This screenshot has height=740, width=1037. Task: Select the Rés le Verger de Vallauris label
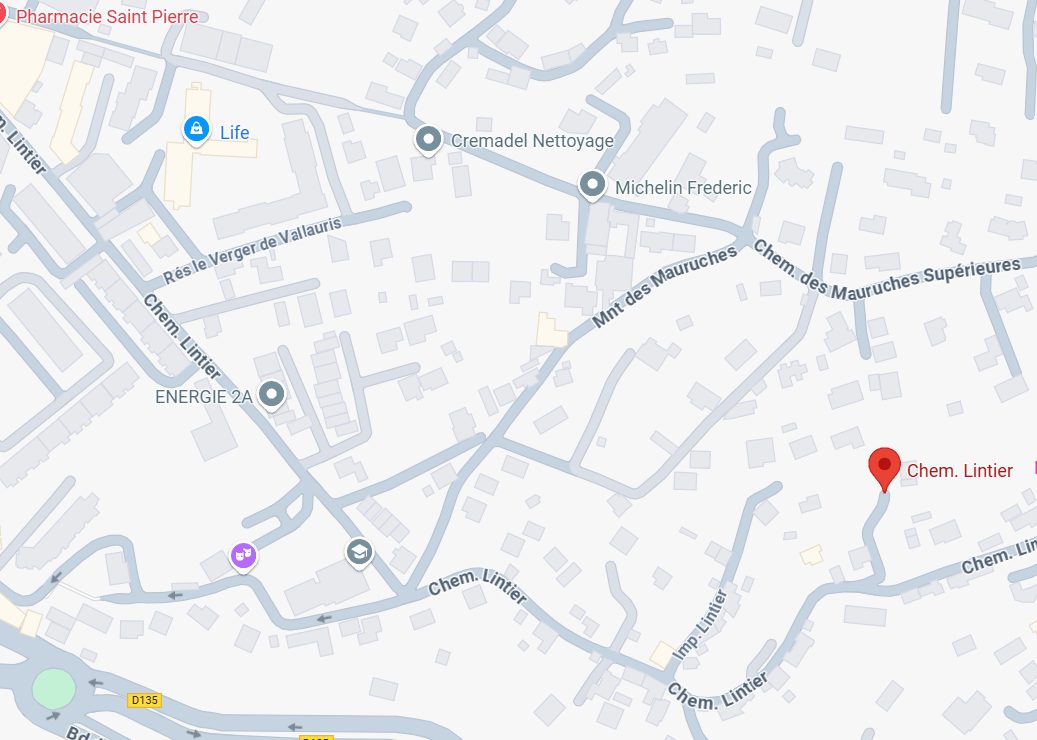[252, 250]
